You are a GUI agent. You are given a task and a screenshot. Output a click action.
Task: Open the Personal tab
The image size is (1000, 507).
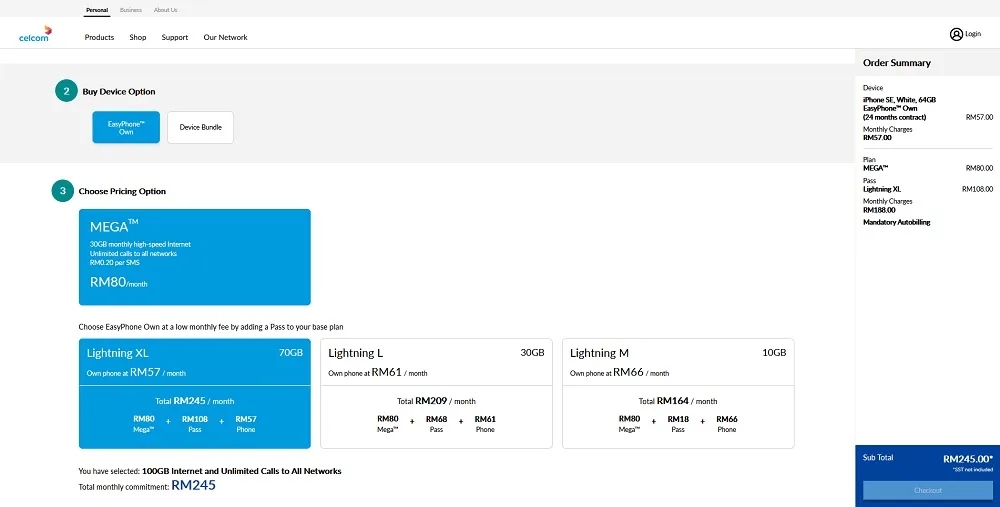tap(97, 10)
